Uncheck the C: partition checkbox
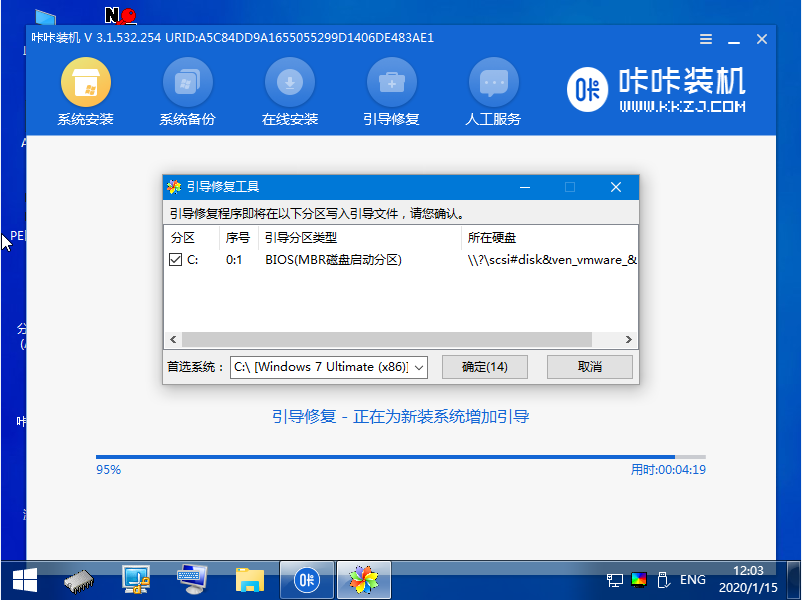Viewport: 802px width, 600px height. [176, 258]
